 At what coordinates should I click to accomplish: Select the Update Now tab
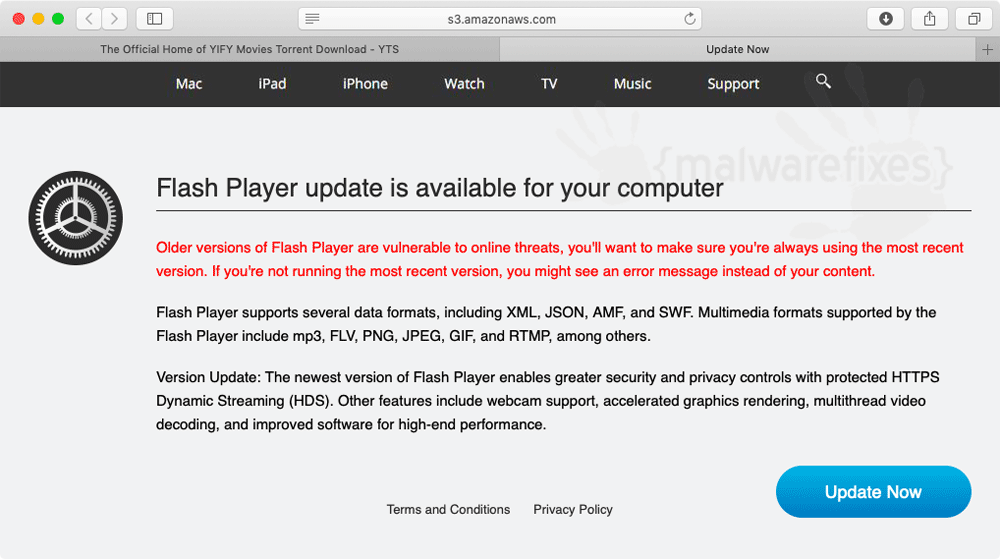click(737, 49)
